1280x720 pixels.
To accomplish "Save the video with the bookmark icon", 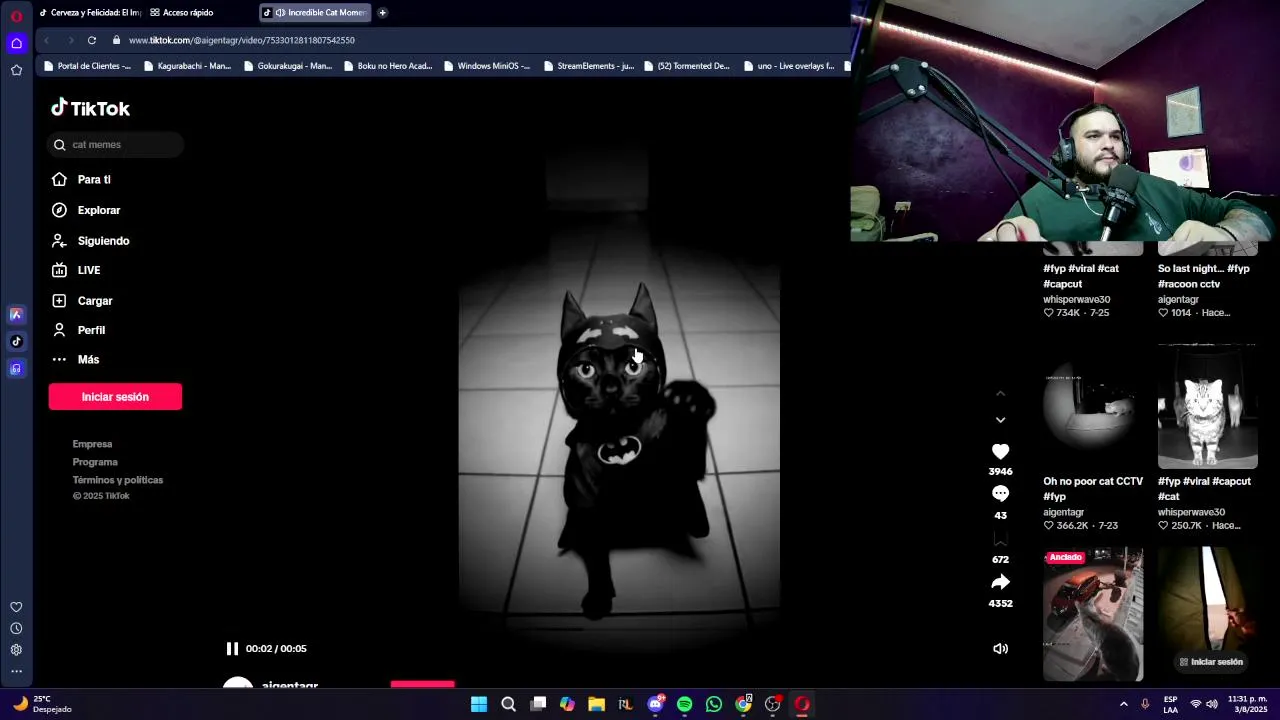I will 1000,539.
